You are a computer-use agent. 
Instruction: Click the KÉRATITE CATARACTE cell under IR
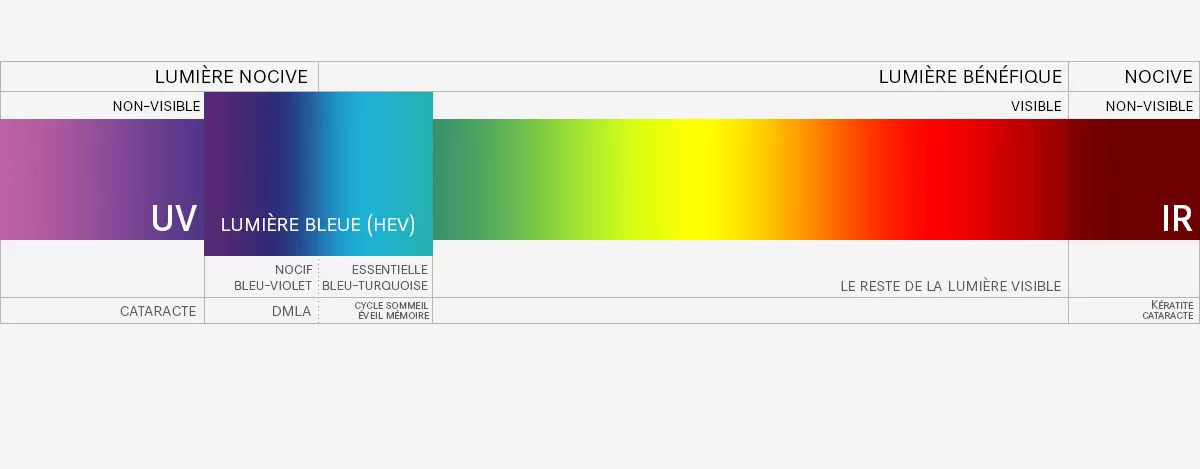click(x=1167, y=311)
